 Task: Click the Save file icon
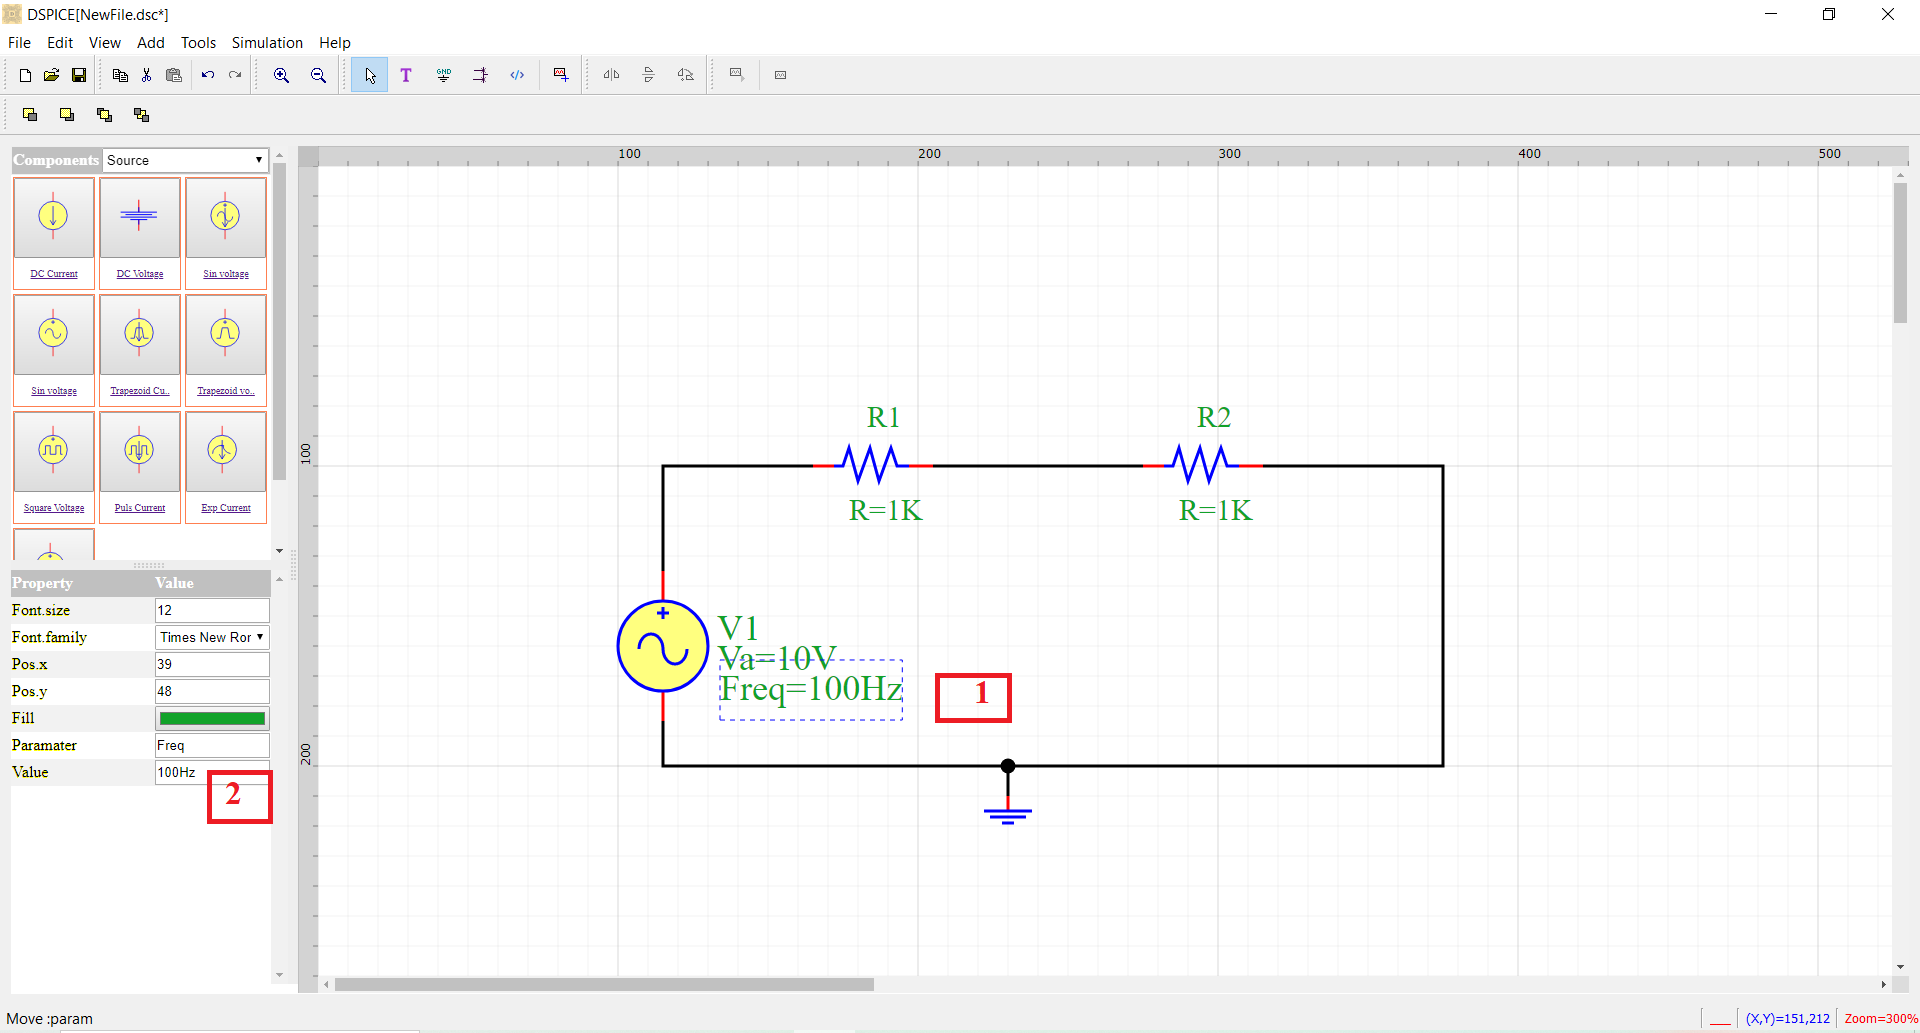[x=79, y=75]
